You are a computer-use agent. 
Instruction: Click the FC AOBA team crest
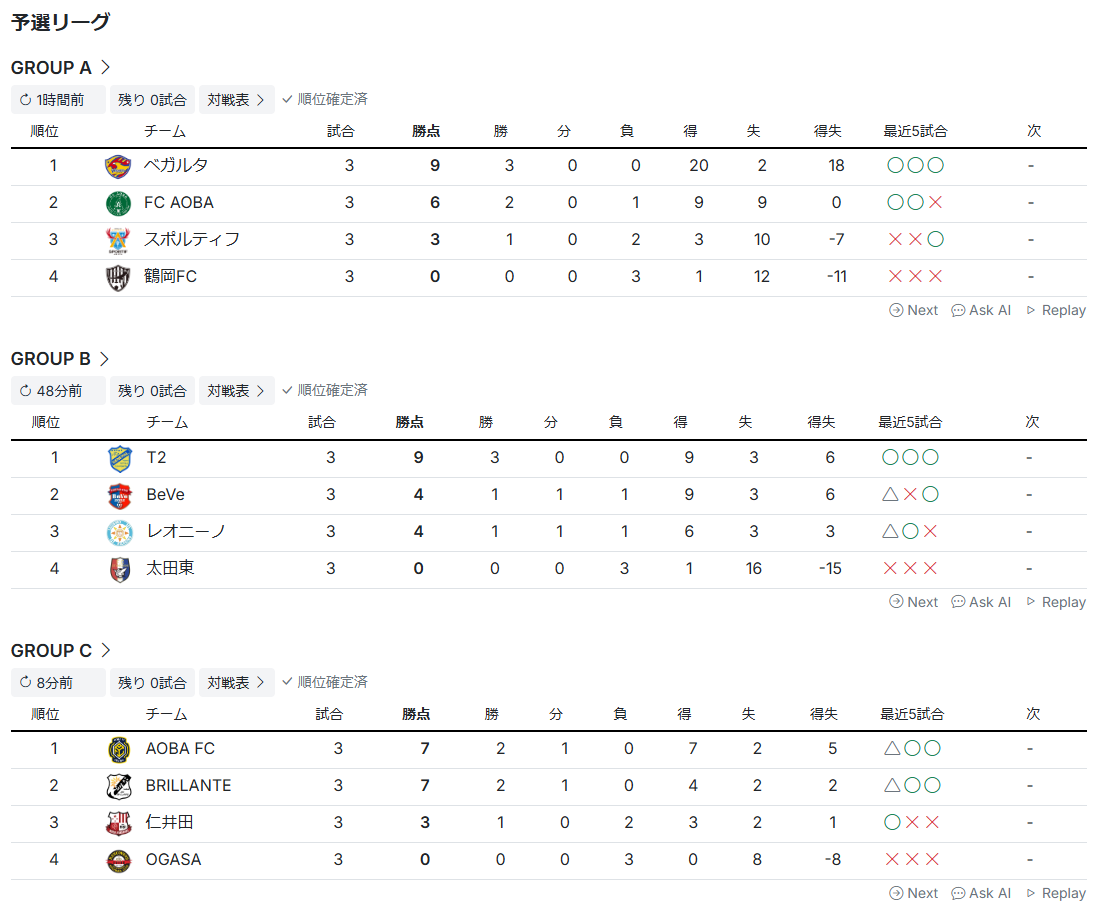pos(118,203)
